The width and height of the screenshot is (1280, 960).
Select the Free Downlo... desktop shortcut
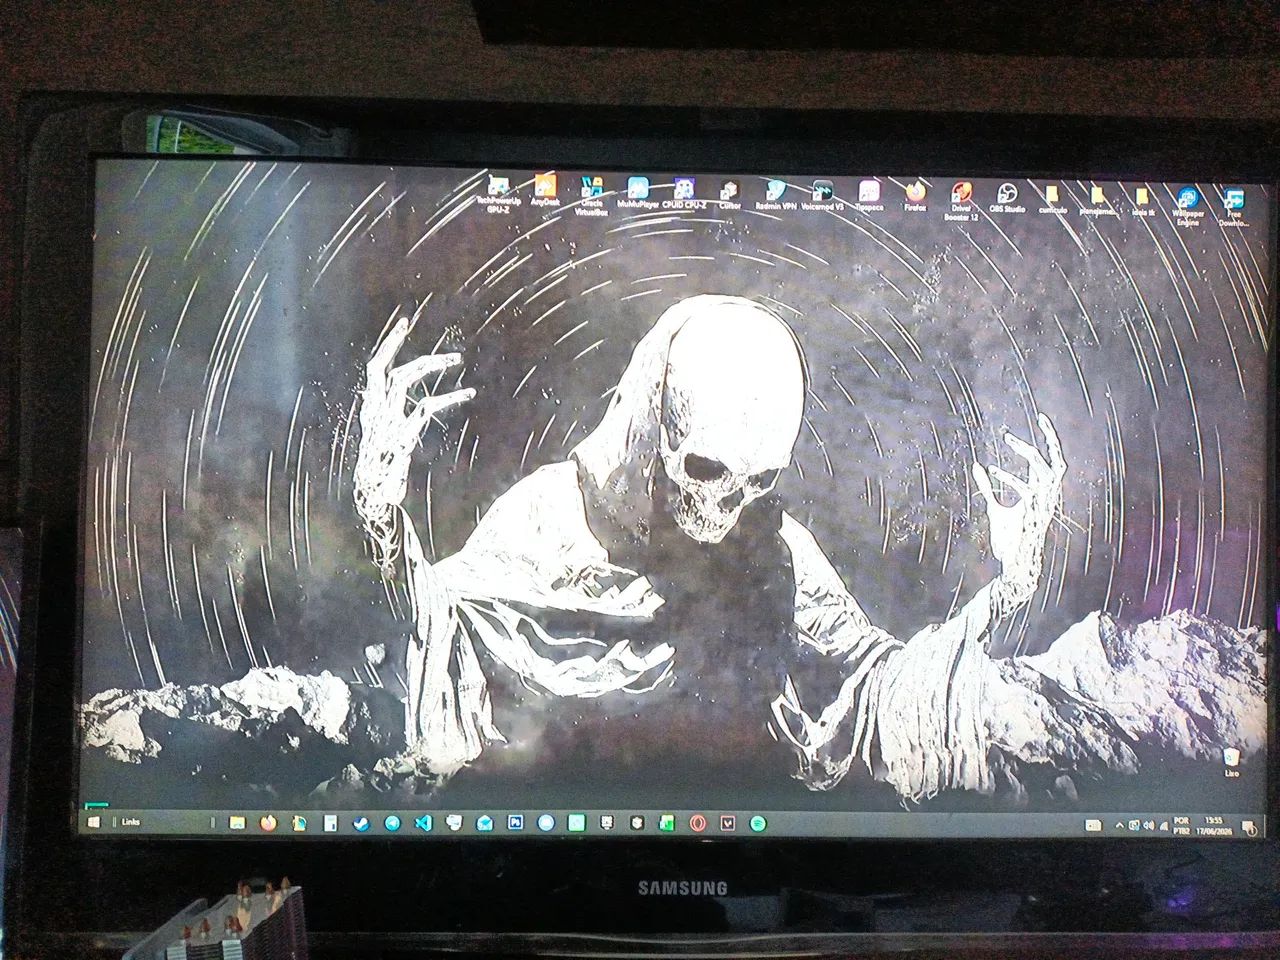click(1234, 208)
